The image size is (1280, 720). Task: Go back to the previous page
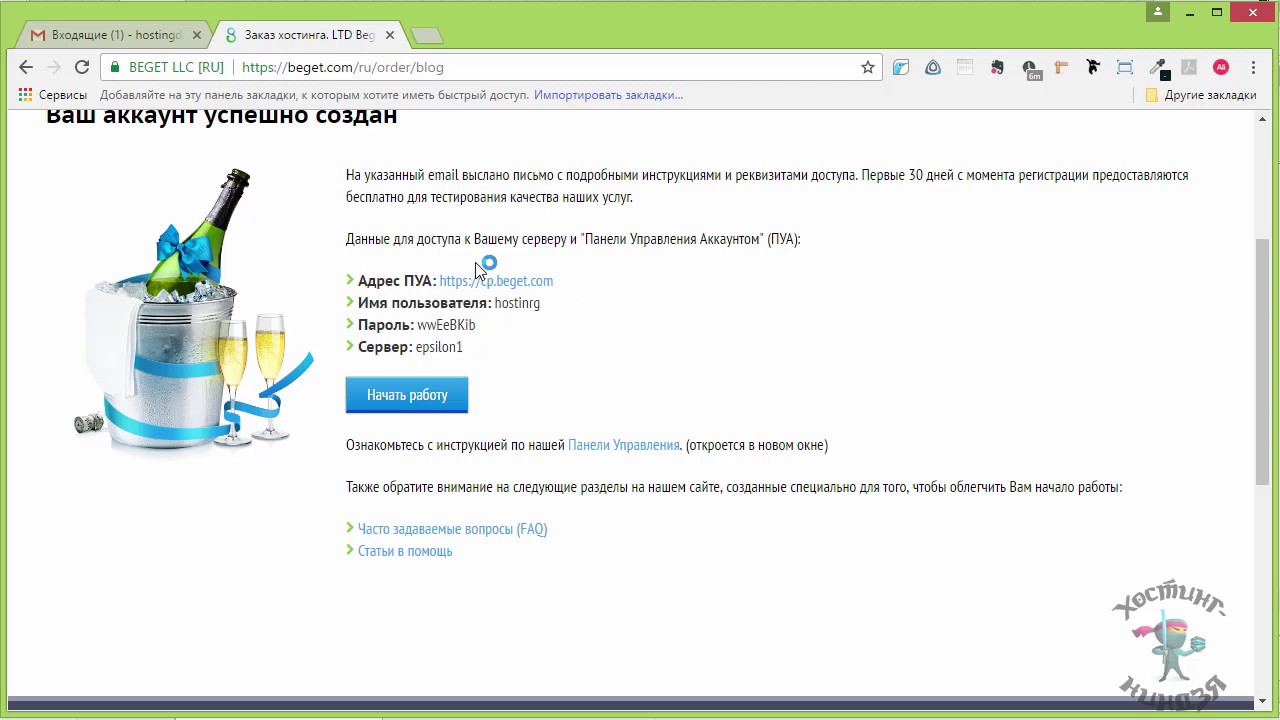click(26, 67)
